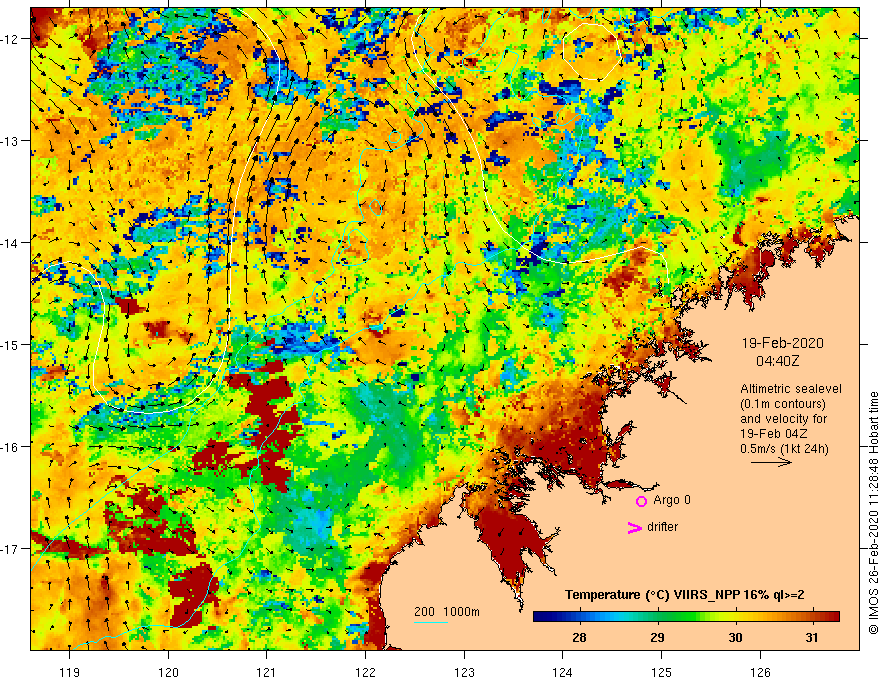Click the 'Temperature (°C) VIIRS_NPP 16% ql>=2' title
Viewport: 880px width, 680px height.
click(x=685, y=595)
